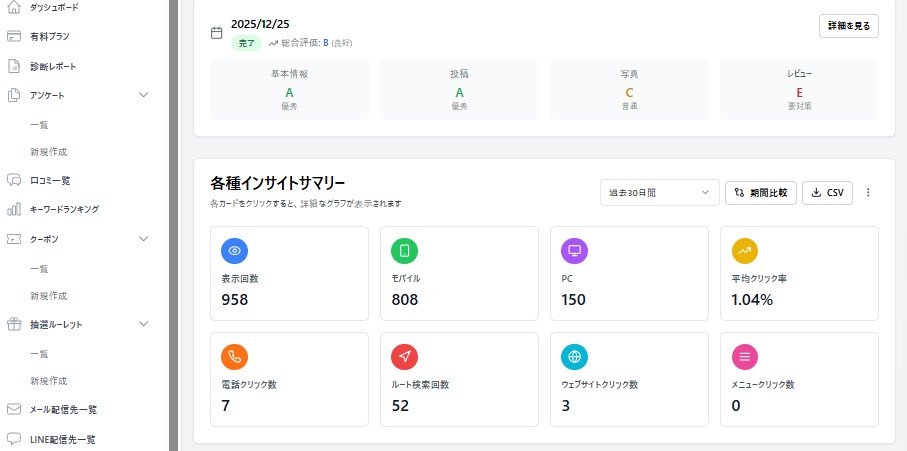Open the 表示回数 958 card

click(289, 273)
